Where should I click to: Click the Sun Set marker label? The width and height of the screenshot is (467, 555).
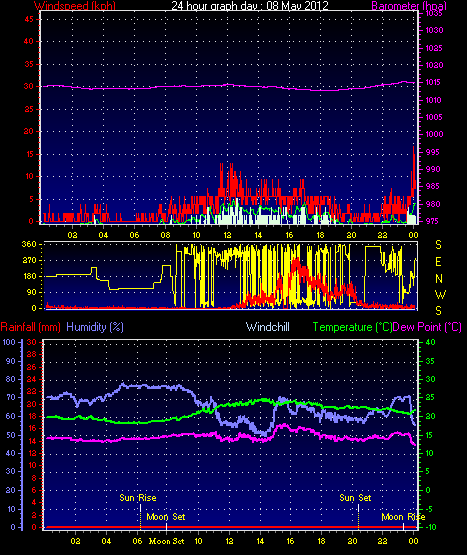coord(355,498)
